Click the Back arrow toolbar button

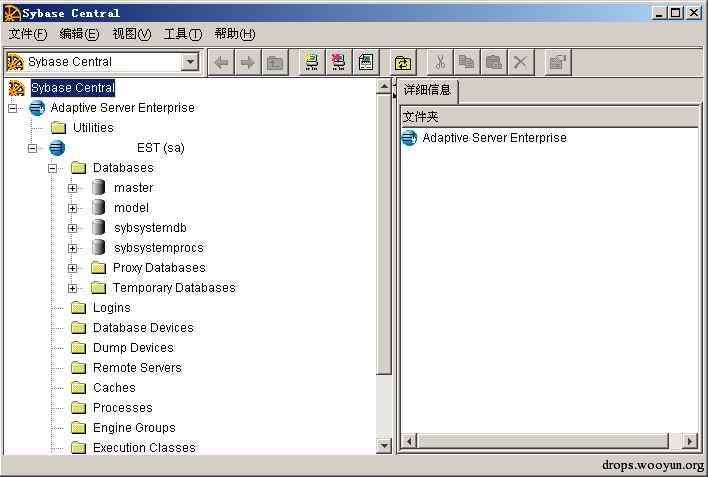coord(221,62)
